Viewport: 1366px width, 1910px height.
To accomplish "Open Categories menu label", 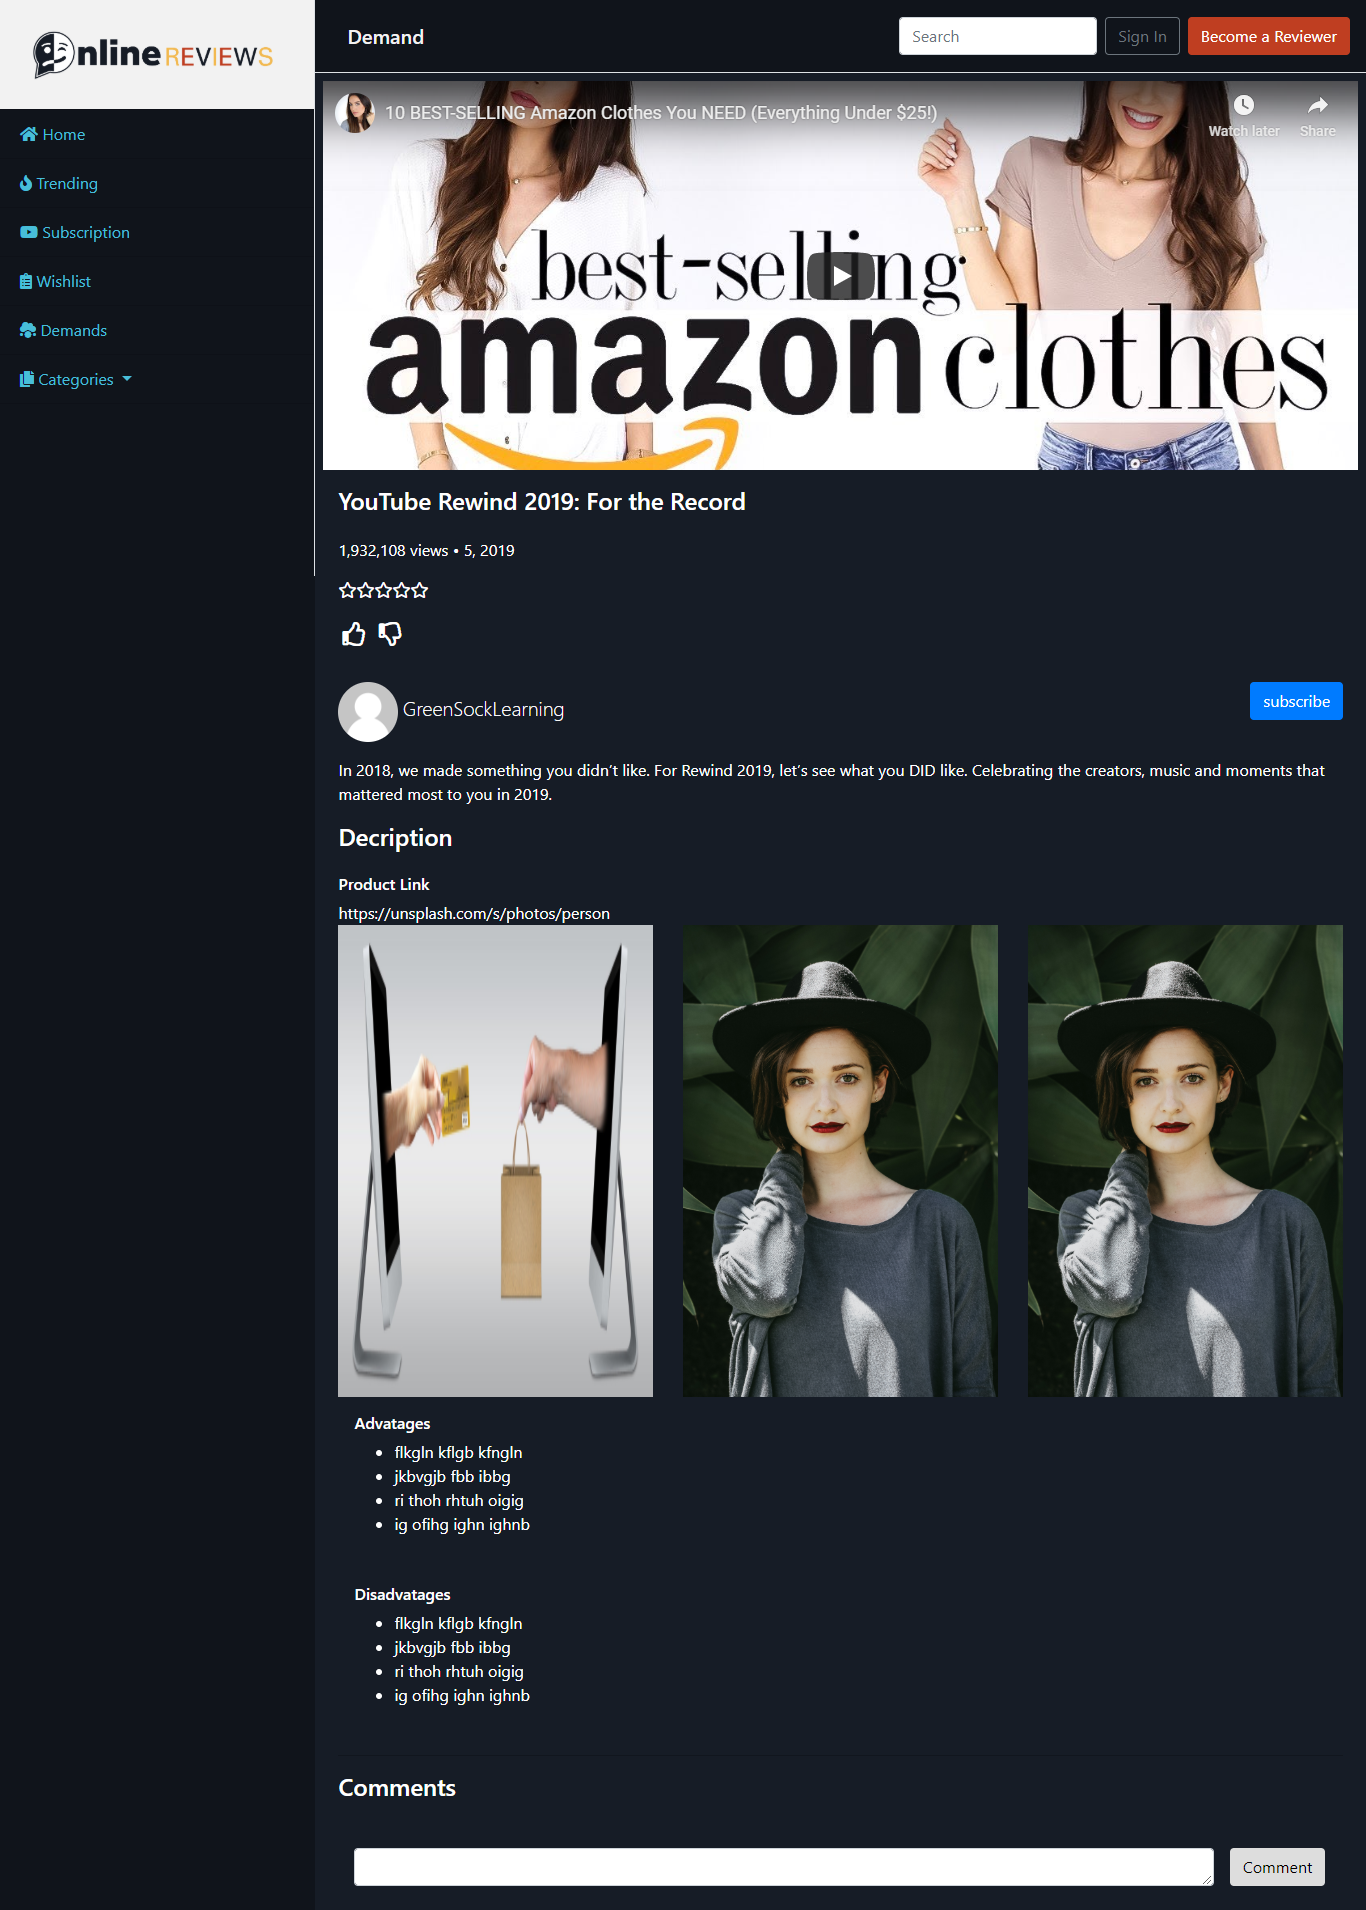I will click(76, 379).
